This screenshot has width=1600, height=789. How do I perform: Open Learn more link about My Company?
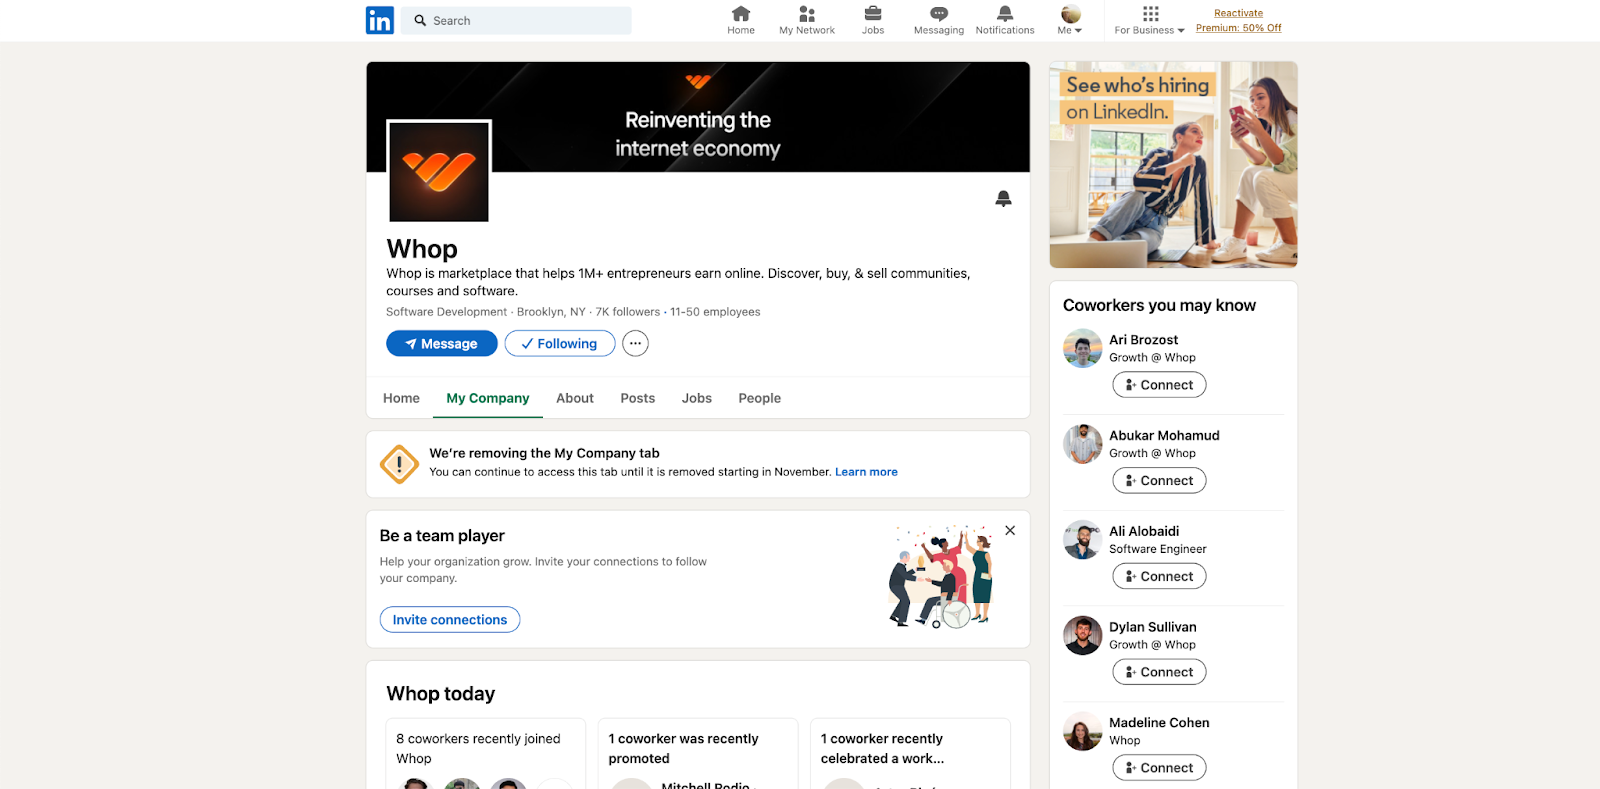(866, 472)
